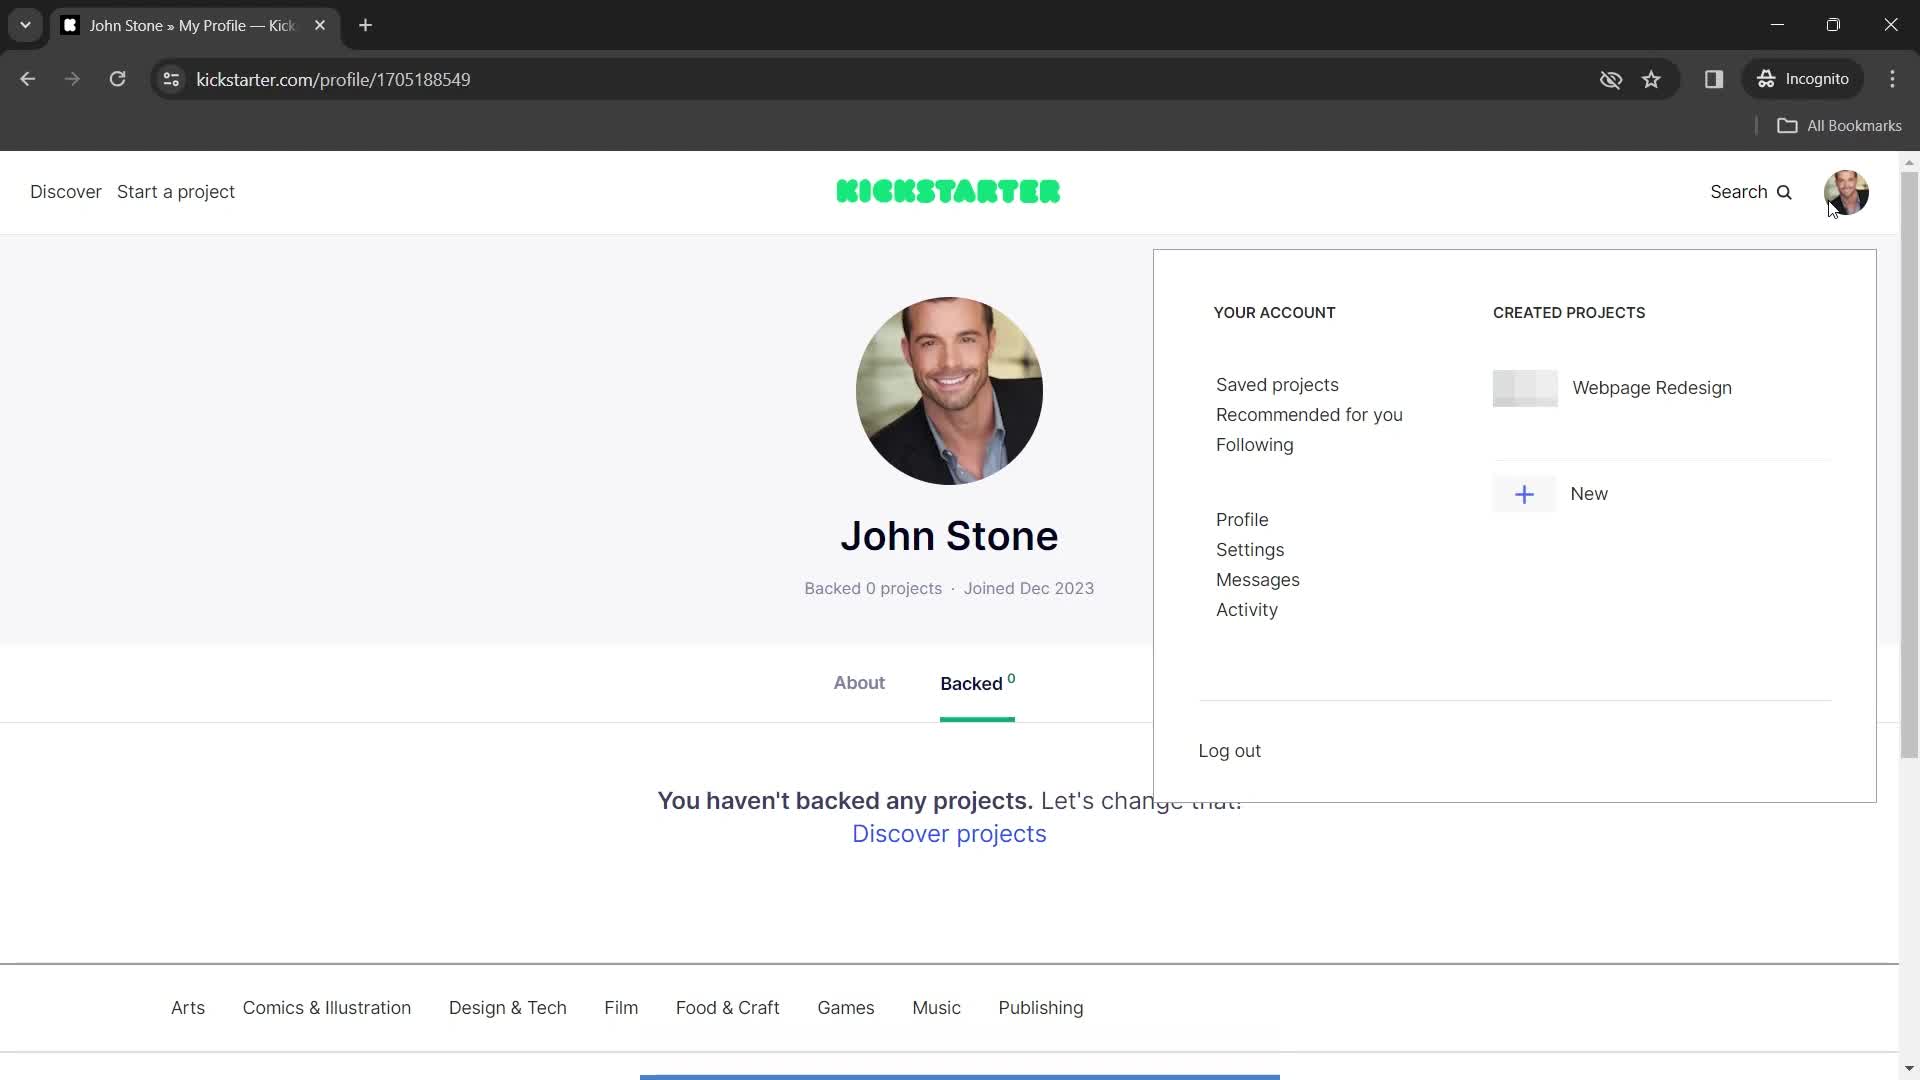Image resolution: width=1920 pixels, height=1080 pixels.
Task: Open Saved projects from account menu
Action: (x=1276, y=384)
